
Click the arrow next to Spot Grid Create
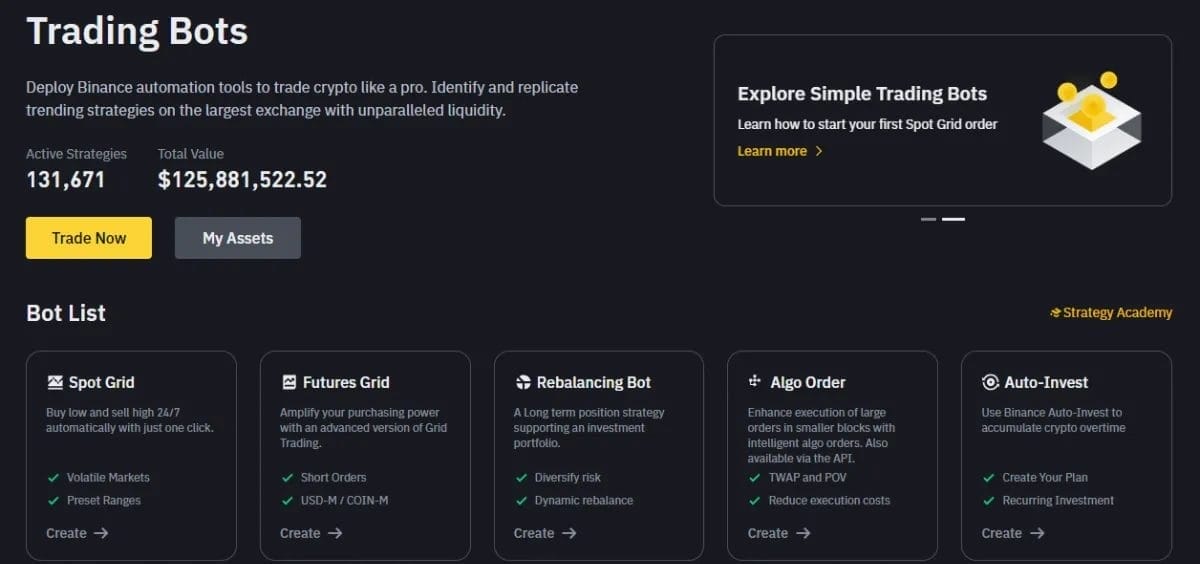(x=101, y=533)
